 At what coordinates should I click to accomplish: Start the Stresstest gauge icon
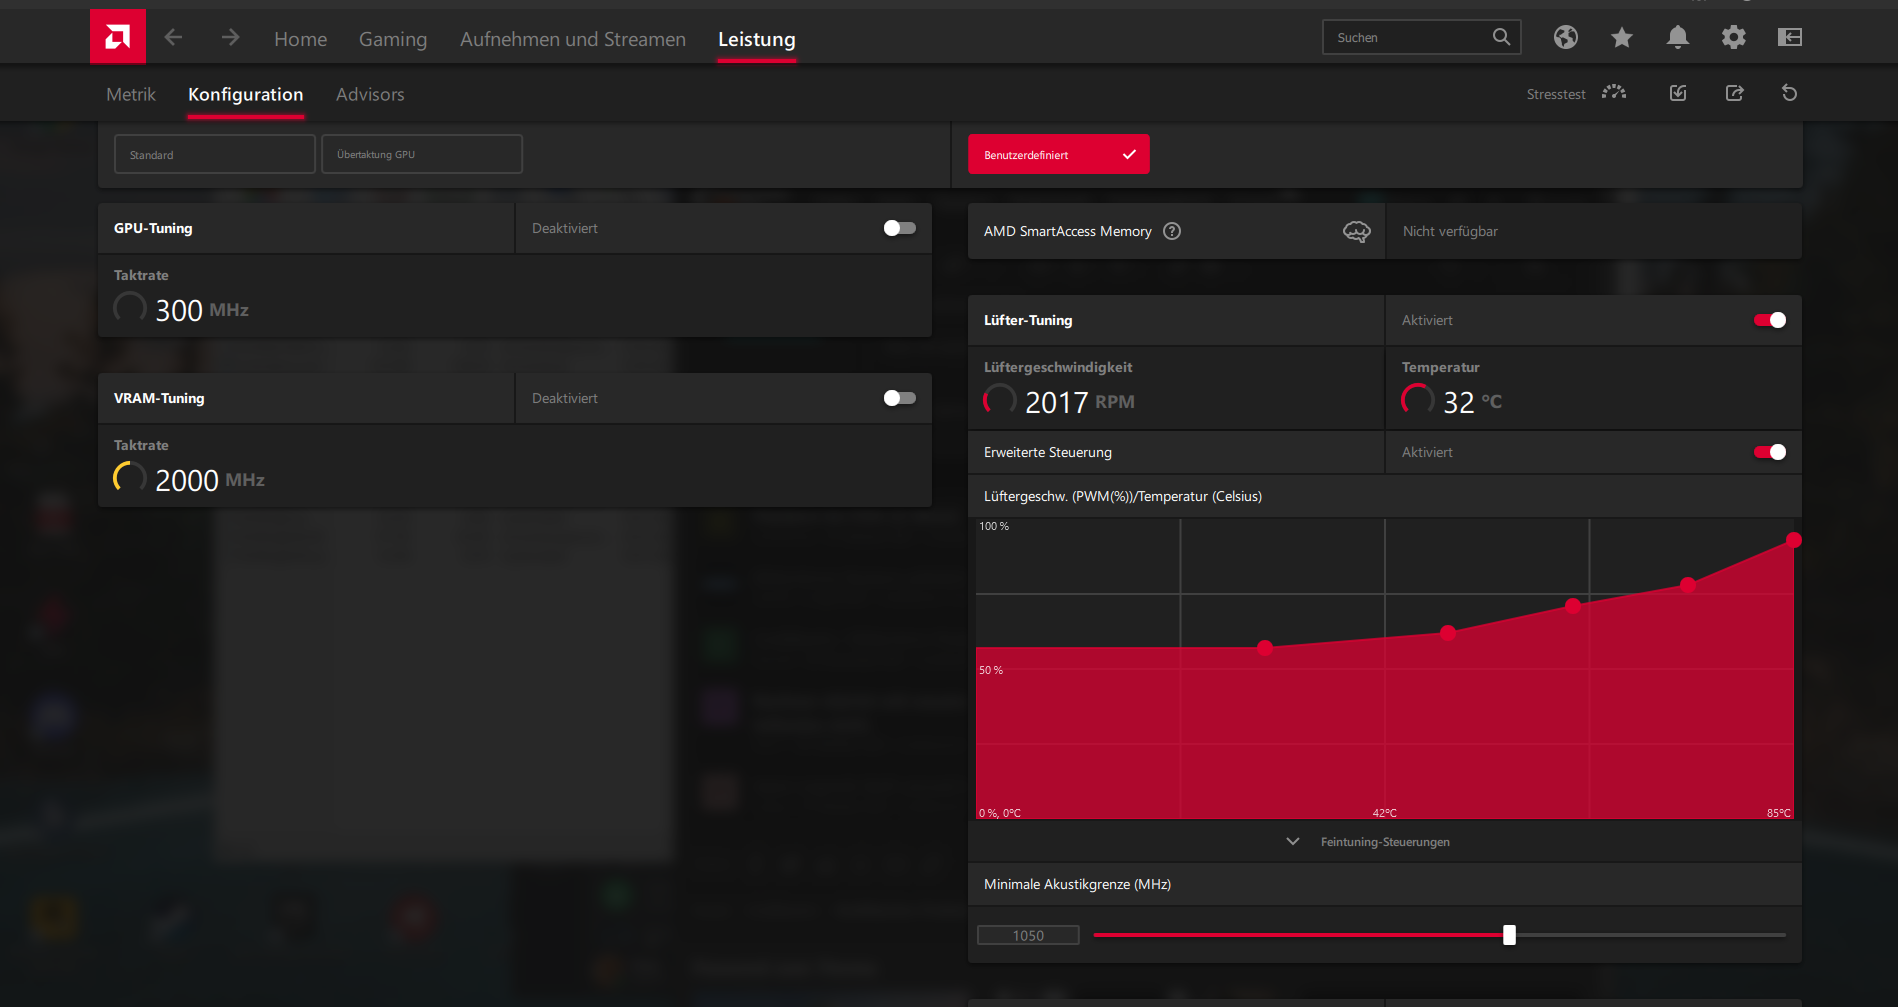coord(1614,93)
